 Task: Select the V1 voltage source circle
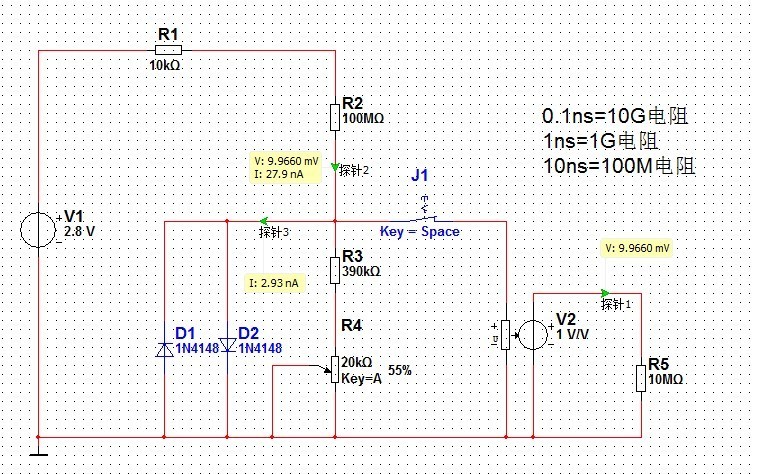38,229
